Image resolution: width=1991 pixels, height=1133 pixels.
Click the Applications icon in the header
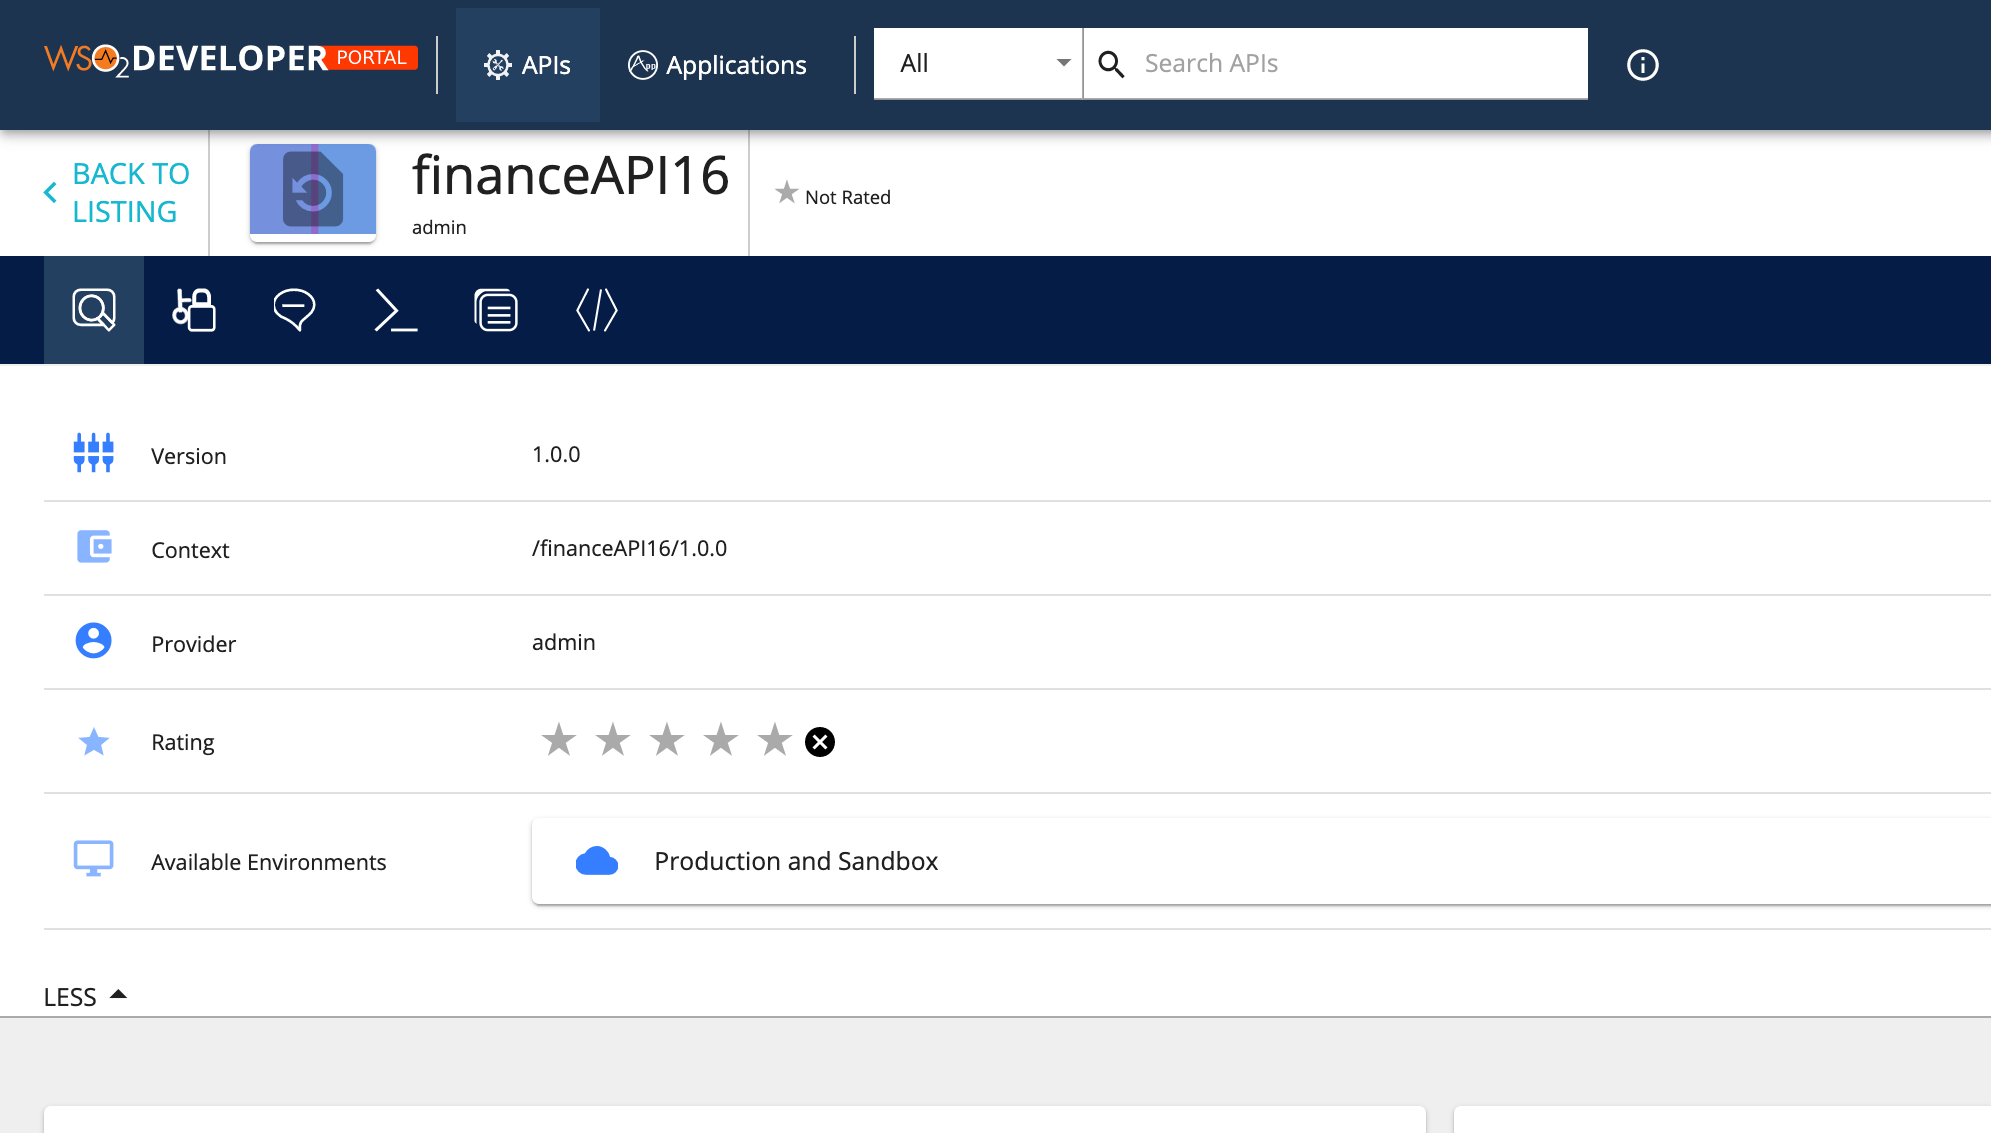tap(643, 63)
